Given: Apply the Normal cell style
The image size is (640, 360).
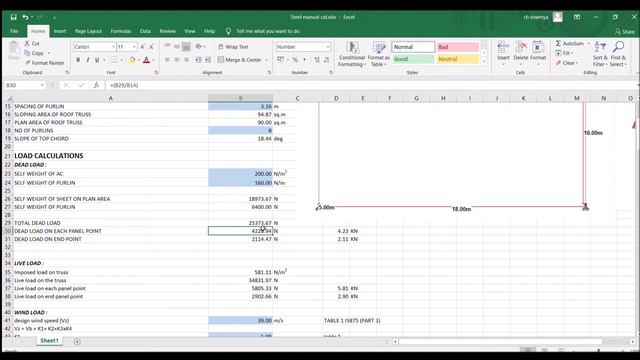Looking at the screenshot, I should point(413,47).
